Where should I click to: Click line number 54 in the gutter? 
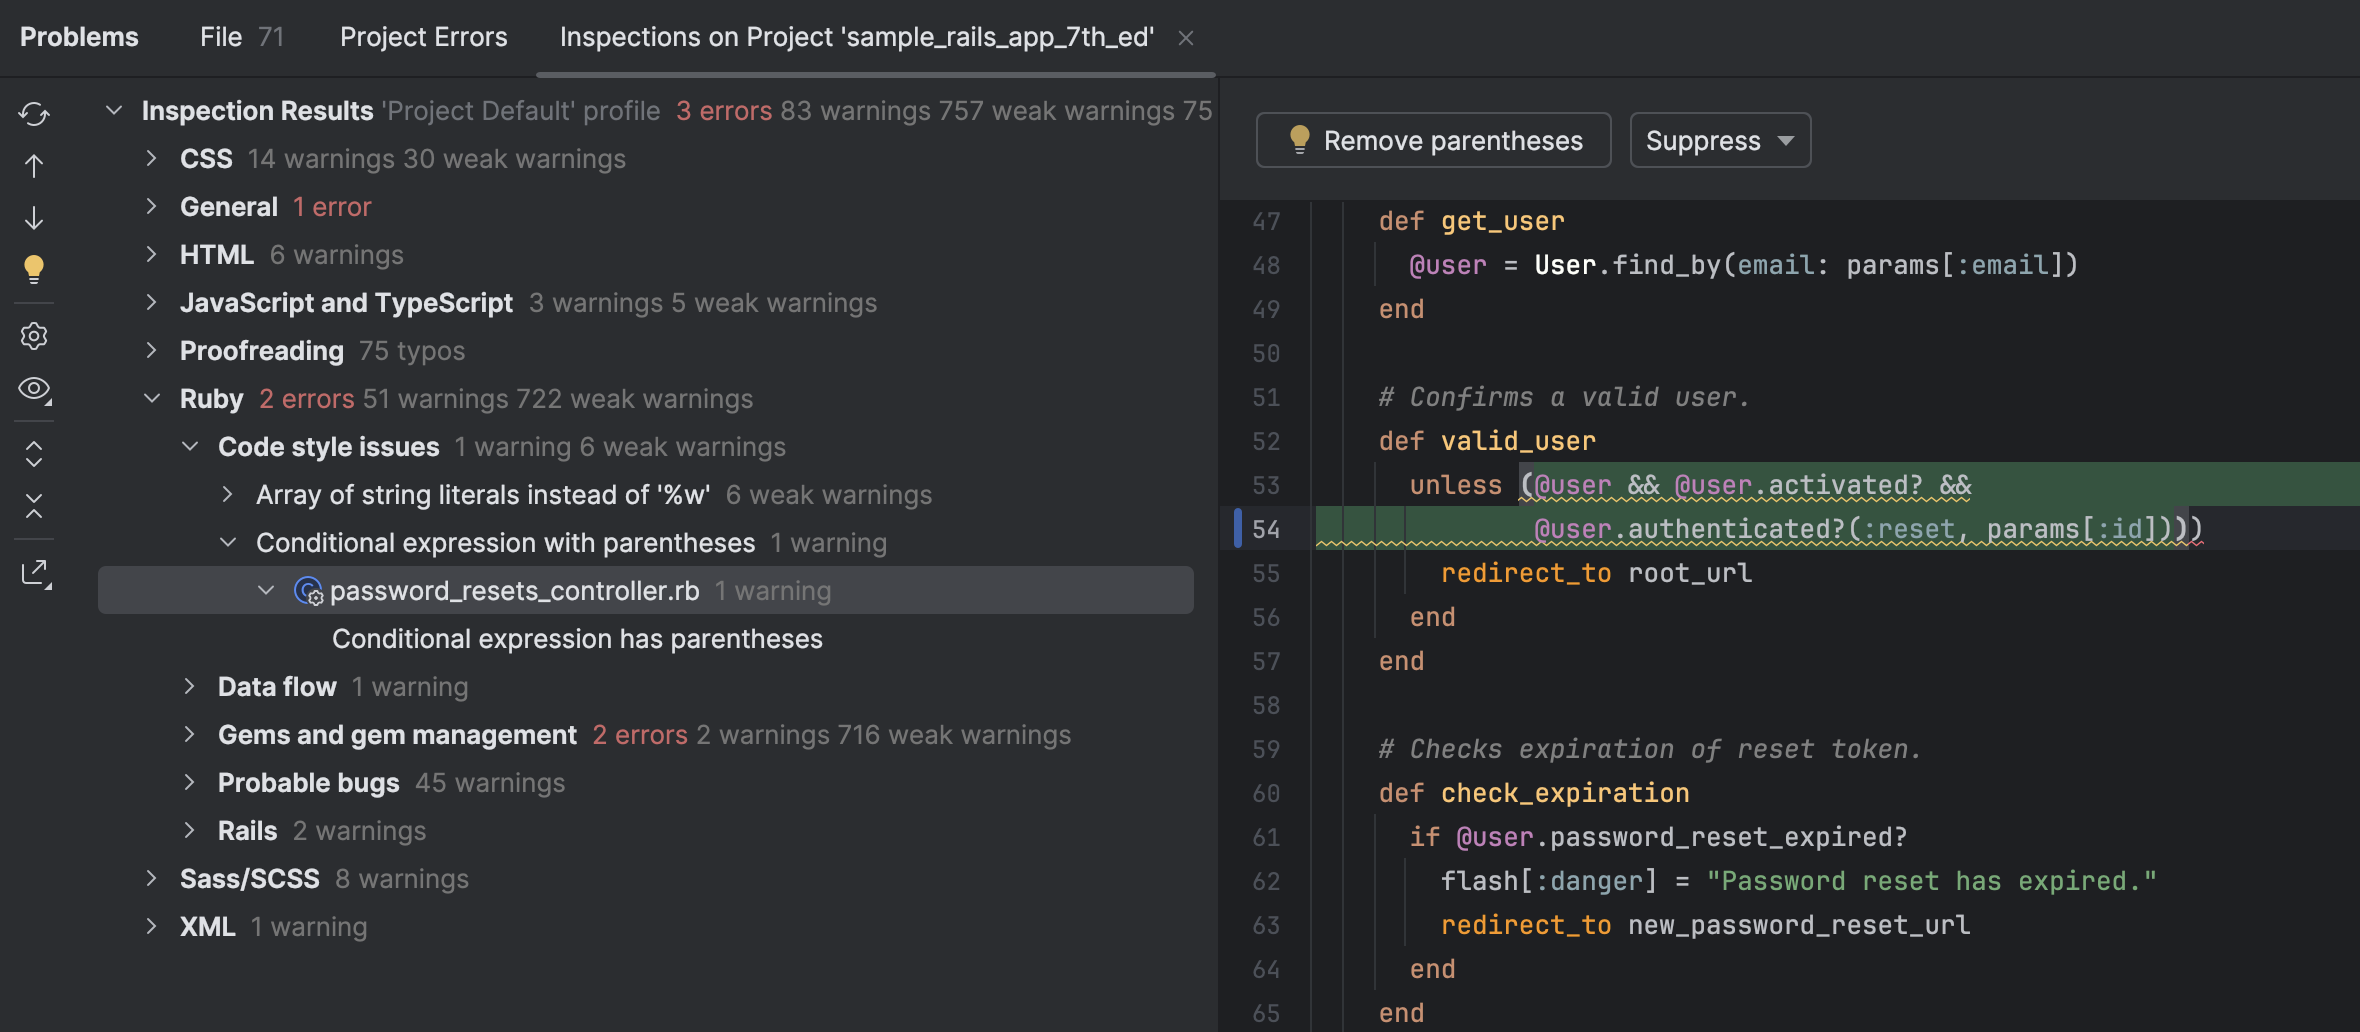click(x=1265, y=529)
